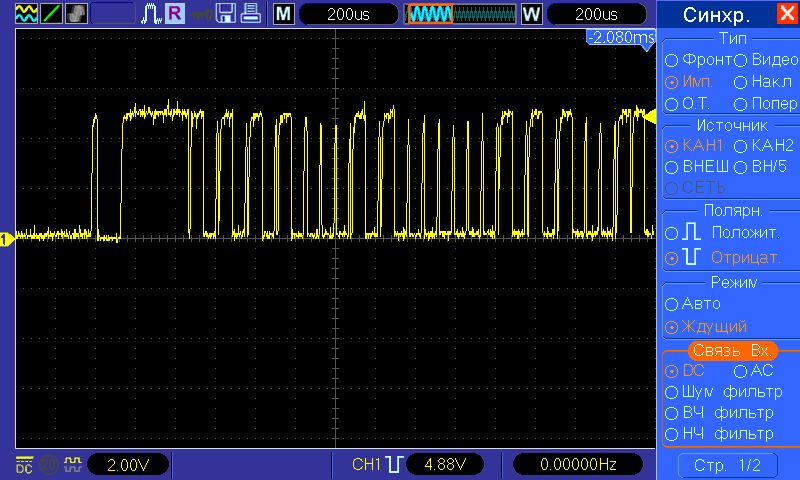Image resolution: width=800 pixels, height=480 pixels.
Task: Click the trigger pulse polarity icon next to CH1
Action: point(394,464)
